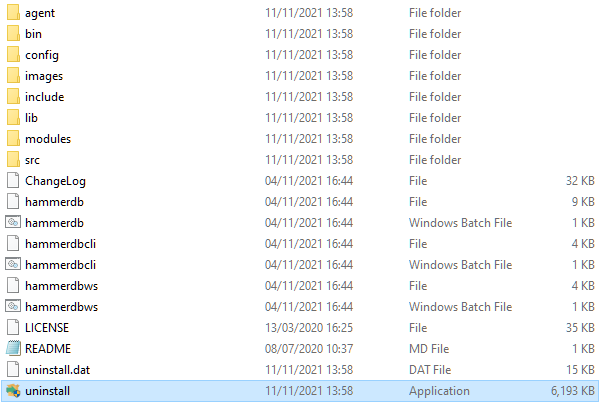604x406 pixels.
Task: Select hammerdb name in the 1 KB batch row
Action: click(x=54, y=223)
